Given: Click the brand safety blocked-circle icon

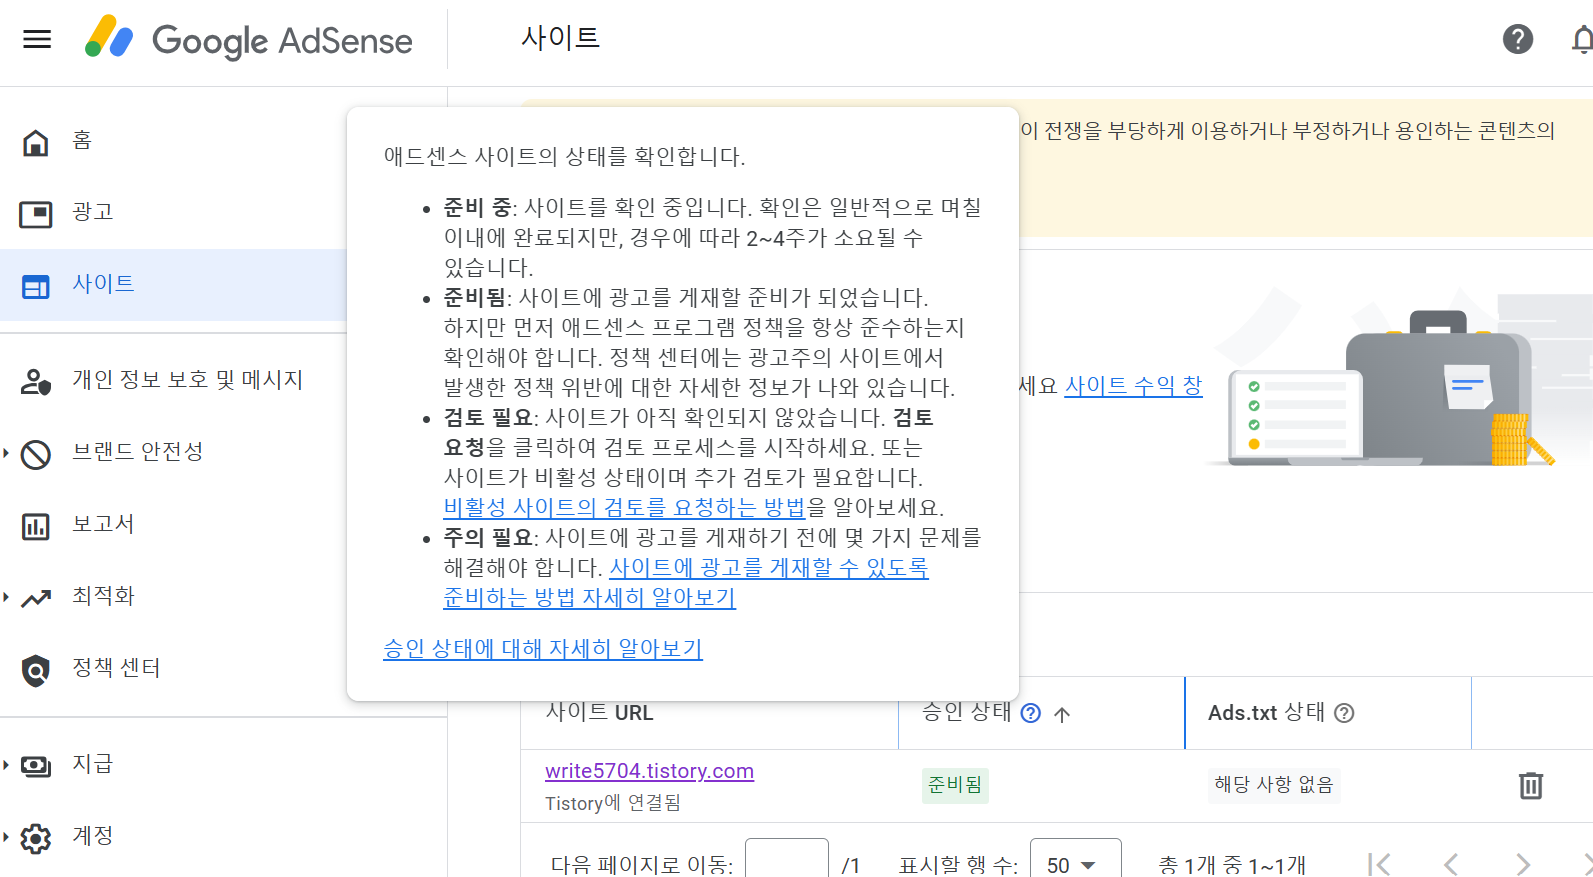Looking at the screenshot, I should [x=36, y=454].
